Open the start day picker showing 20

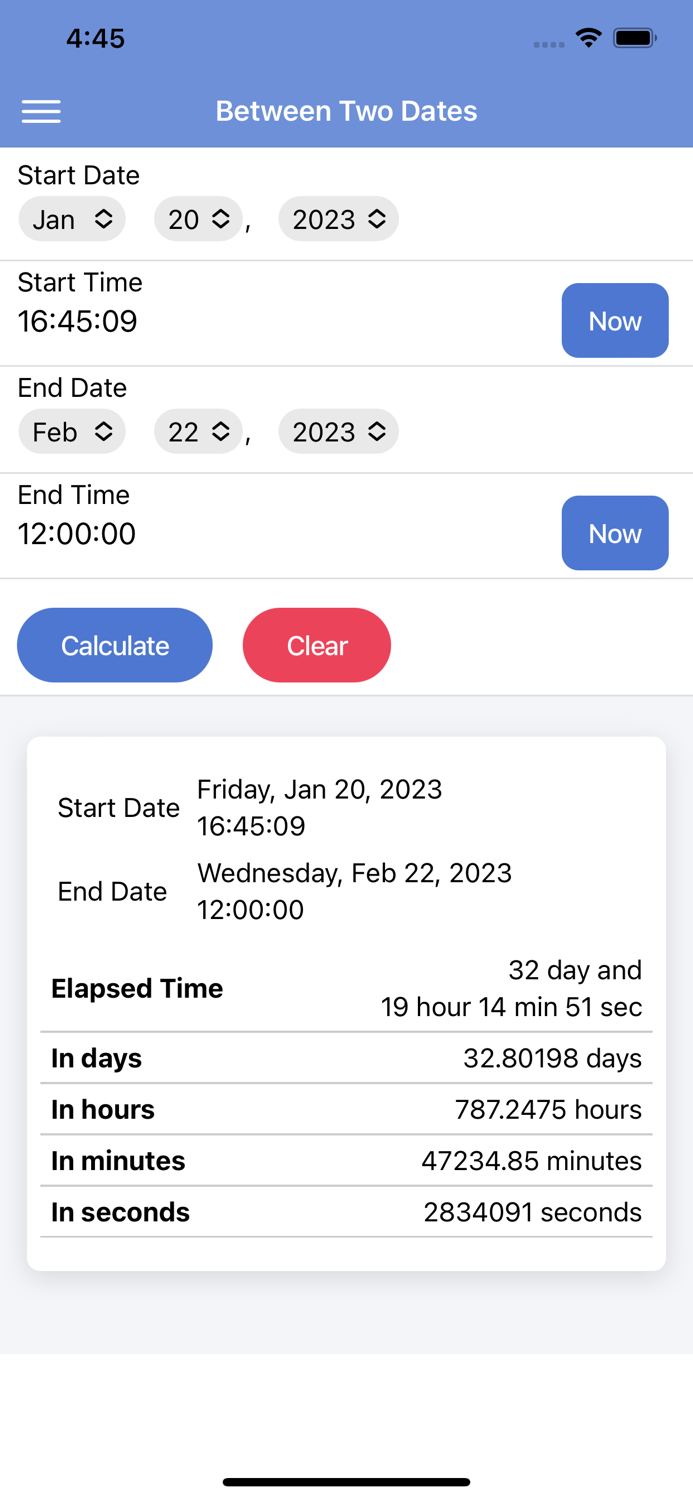tap(197, 218)
